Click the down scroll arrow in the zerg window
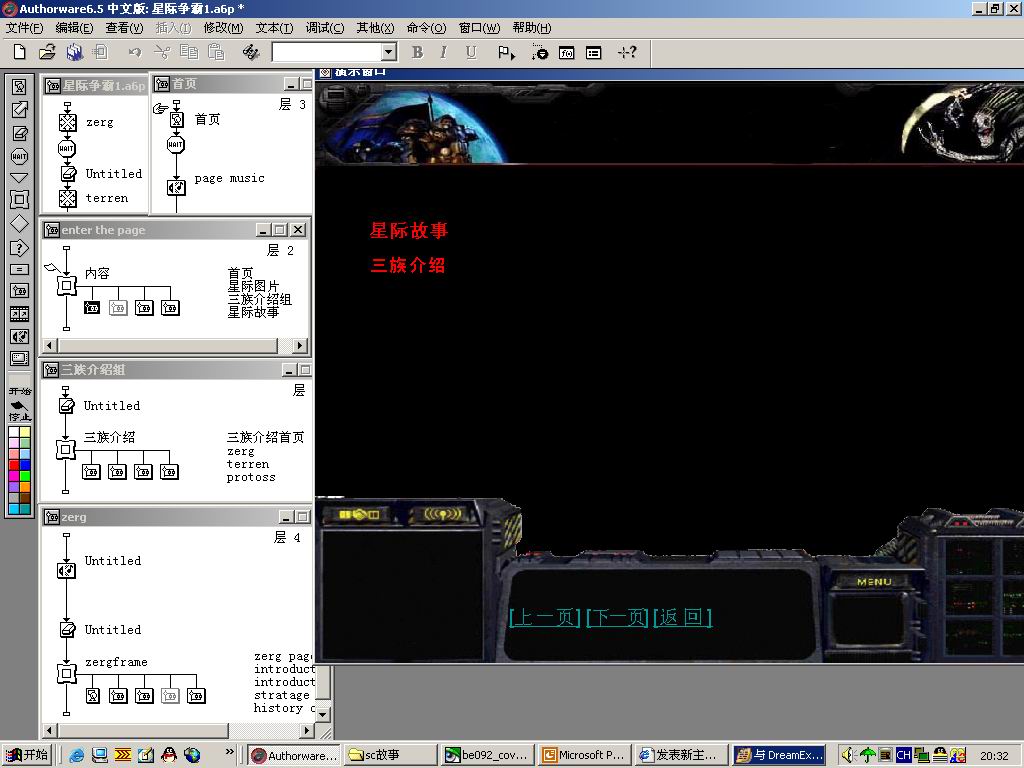Viewport: 1024px width, 768px height. coord(323,714)
